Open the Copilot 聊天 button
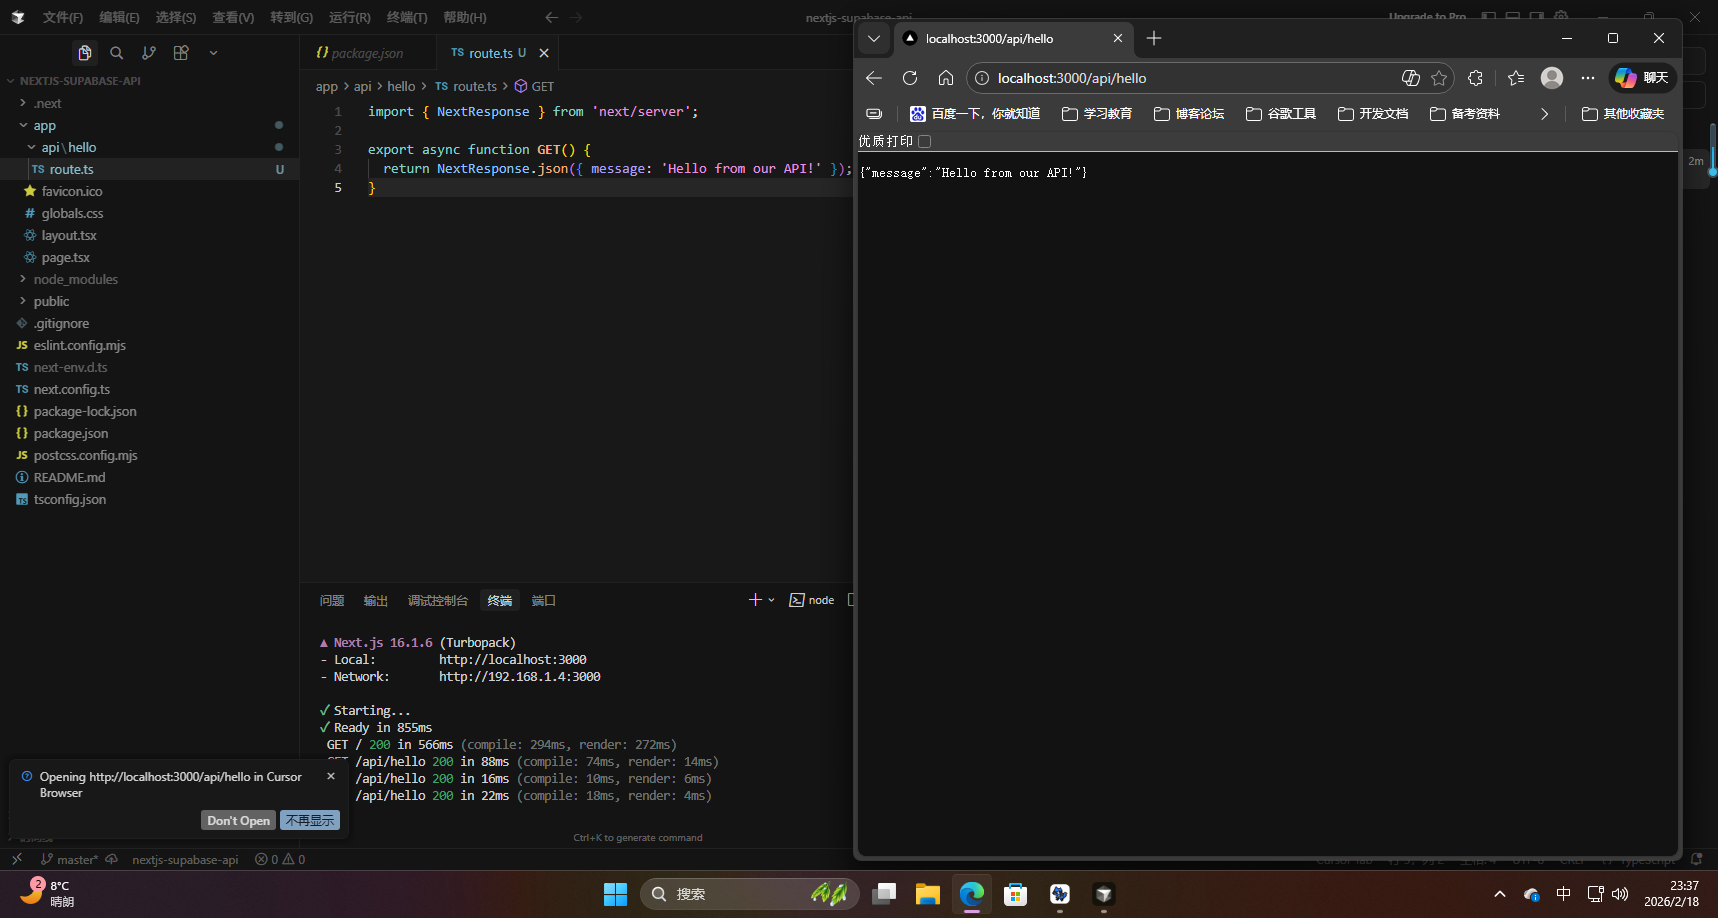Viewport: 1718px width, 918px height. 1642,78
